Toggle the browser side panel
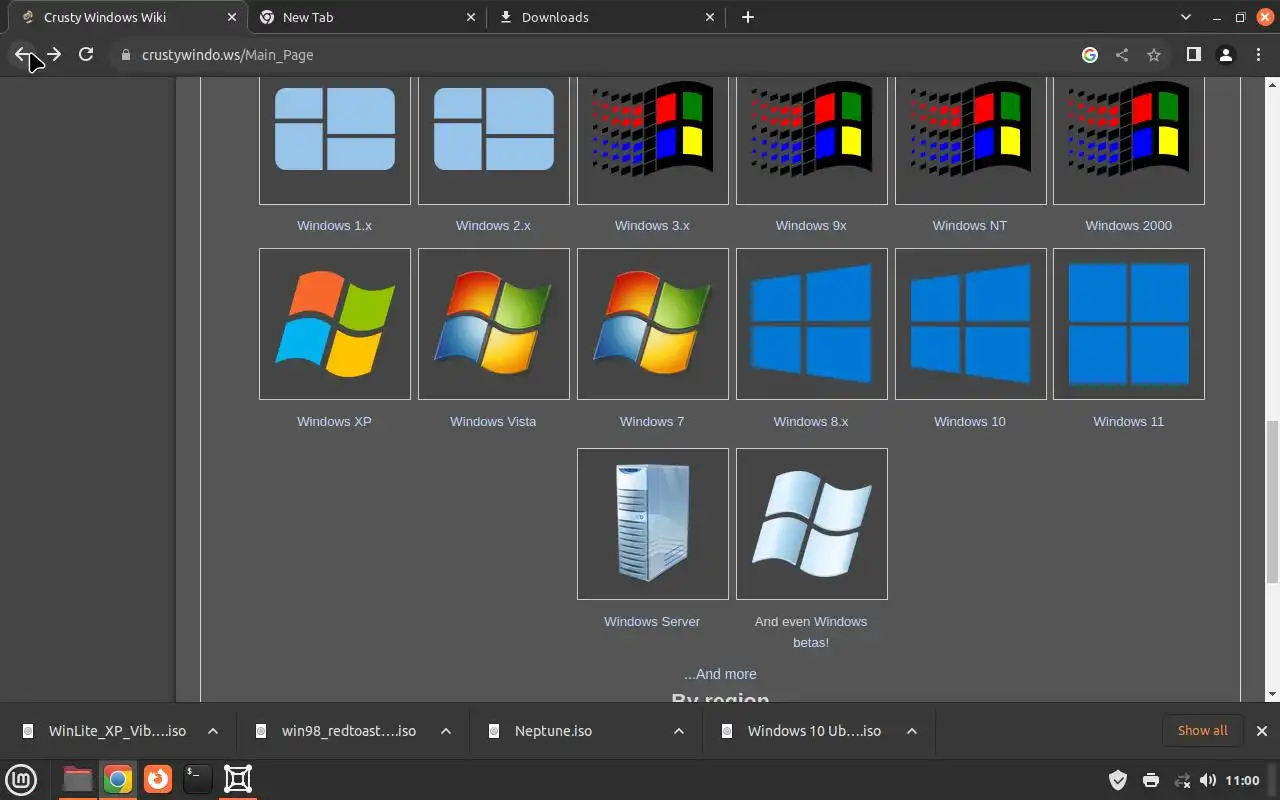 (x=1193, y=55)
